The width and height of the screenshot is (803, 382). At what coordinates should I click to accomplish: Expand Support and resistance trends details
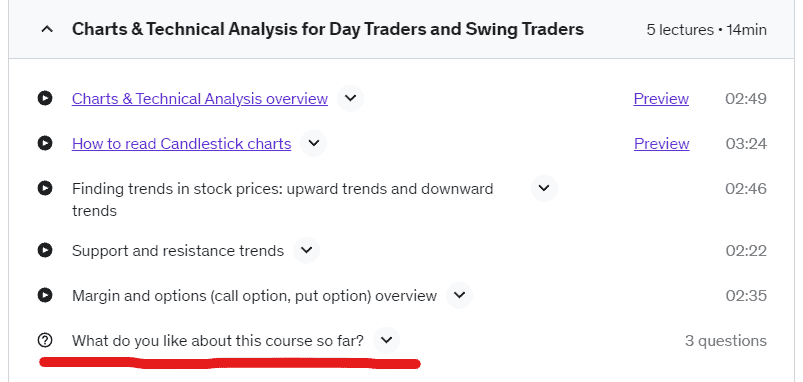[x=306, y=250]
